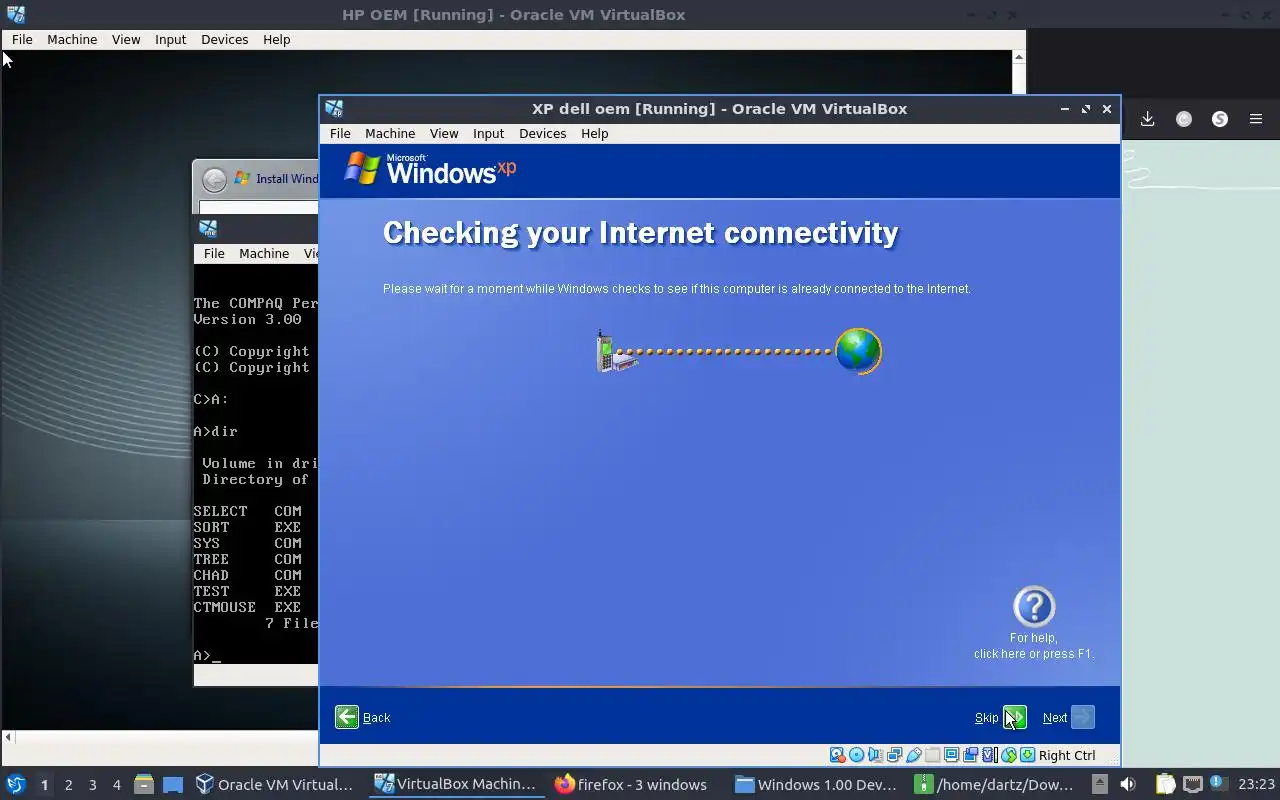Click the back arrow in Install Windows dialog
Screen dimensions: 1280x800
[x=214, y=179]
